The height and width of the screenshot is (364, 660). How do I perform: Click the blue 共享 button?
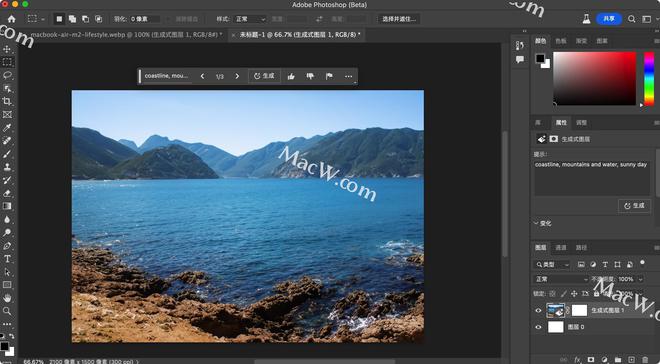coord(609,19)
